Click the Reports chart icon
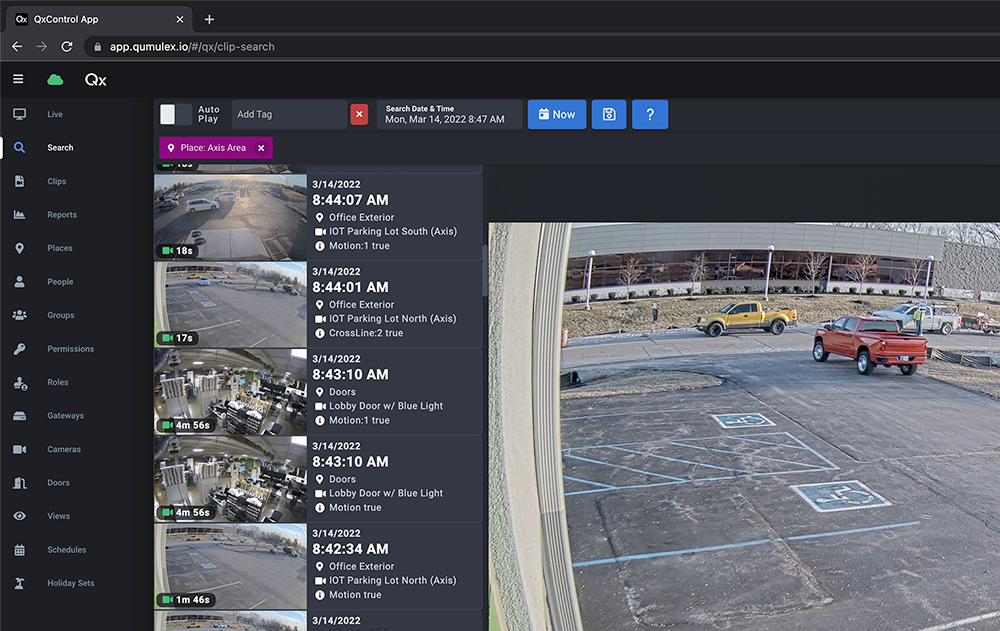The image size is (1000, 631). point(20,215)
